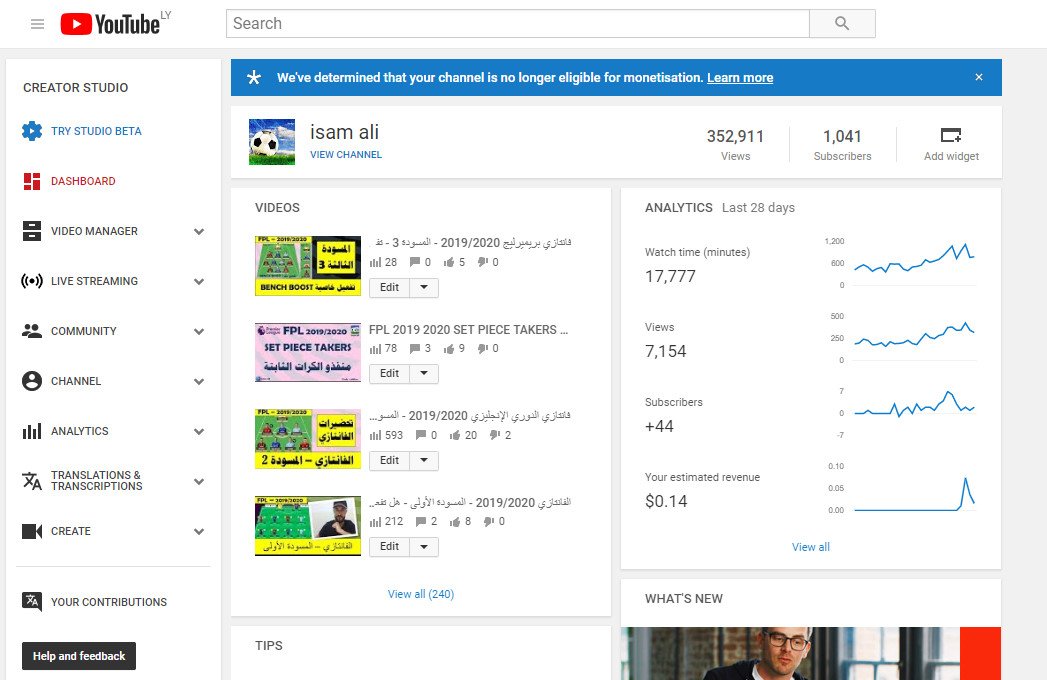Click Edit button for SET PIECE TAKERS video
The width and height of the screenshot is (1047, 680).
389,373
